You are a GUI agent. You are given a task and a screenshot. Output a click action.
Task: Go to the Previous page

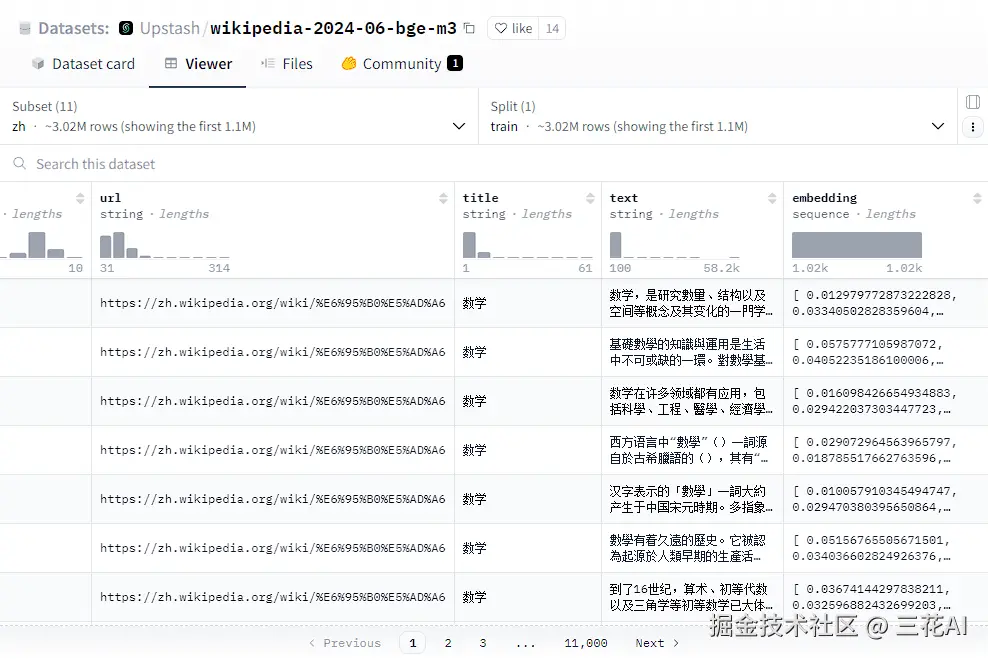(x=345, y=643)
